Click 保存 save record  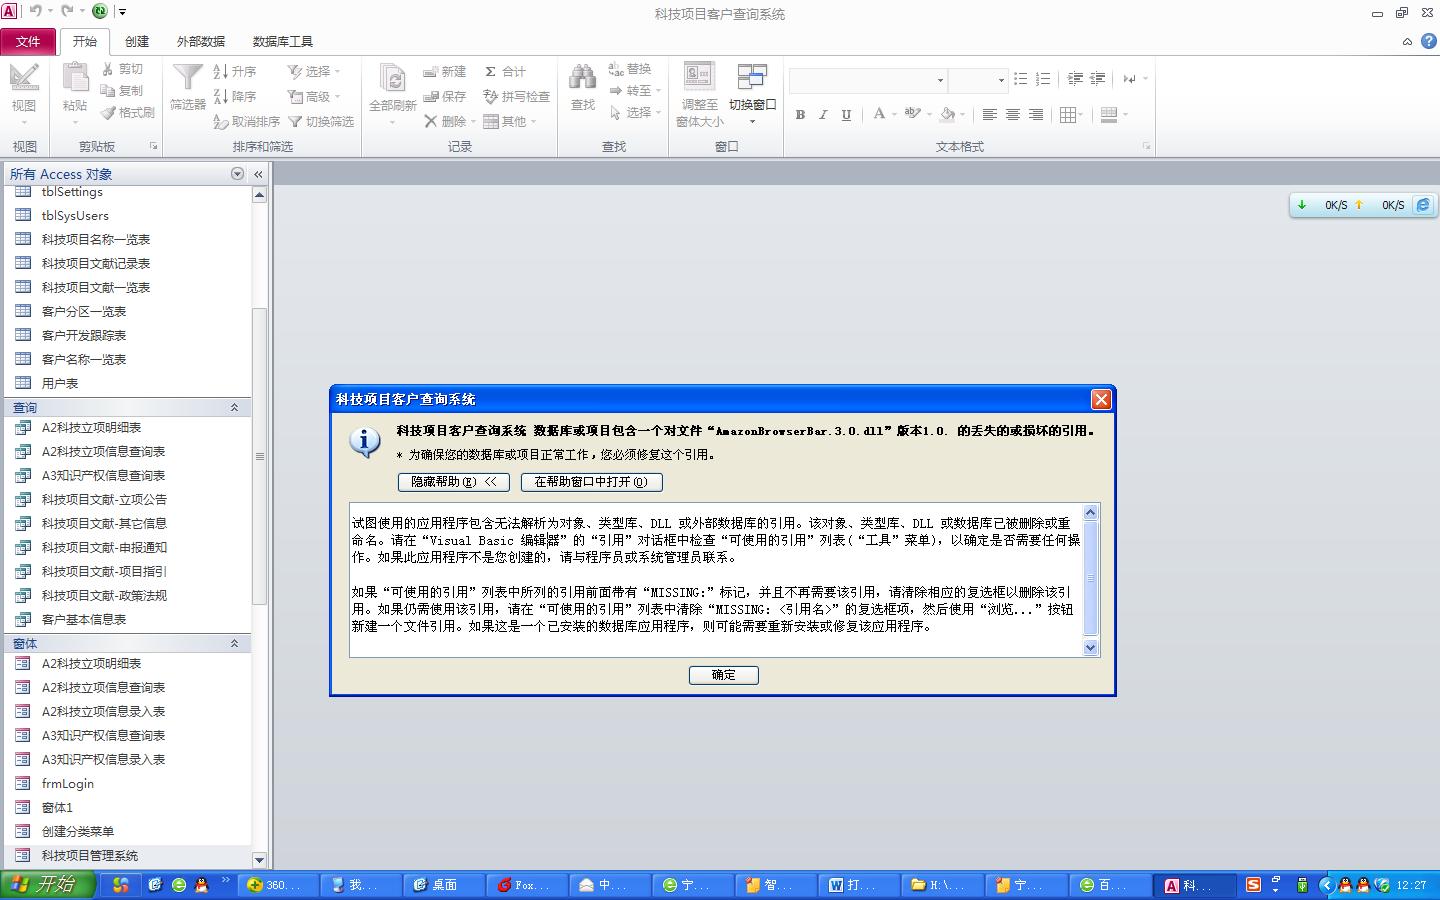click(x=445, y=96)
